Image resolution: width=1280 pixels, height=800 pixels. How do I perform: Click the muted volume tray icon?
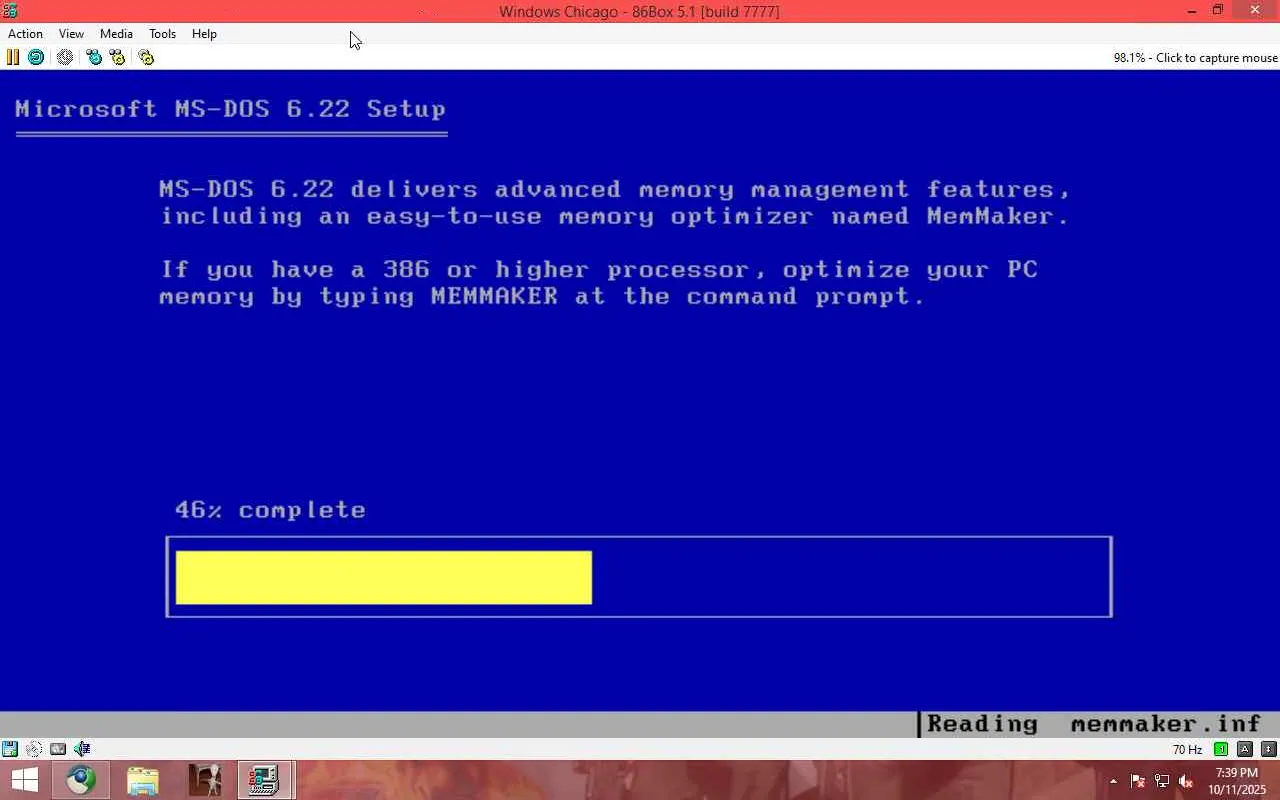(1186, 781)
